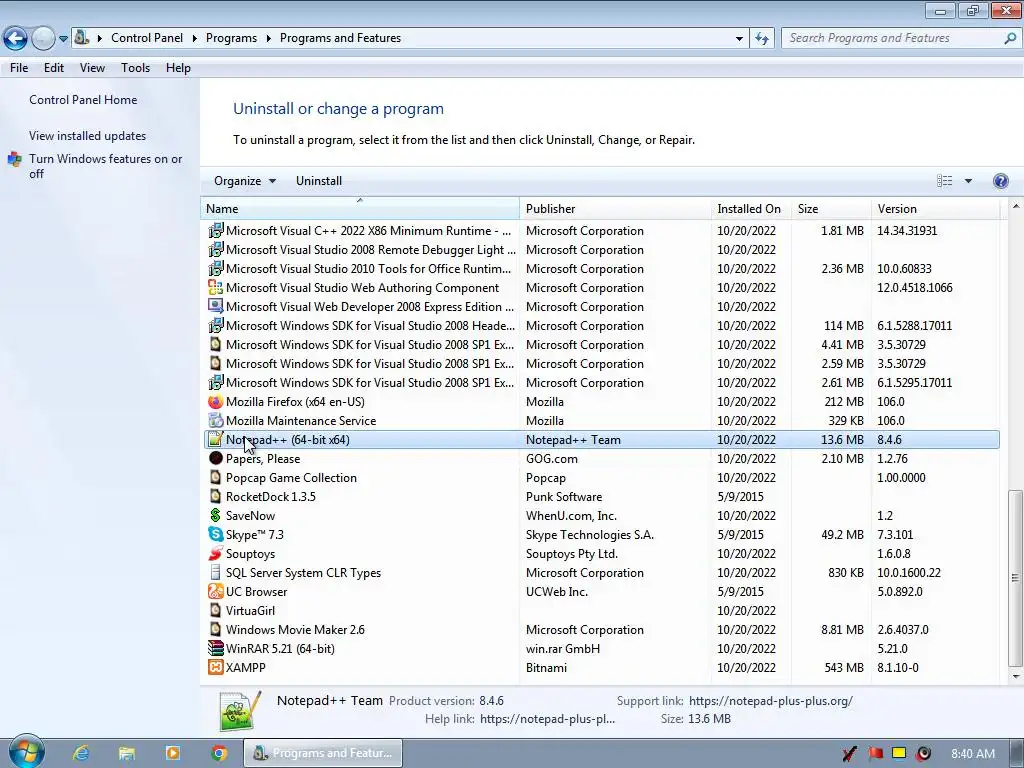Select the Microsoft Visual Studio Web Authoring Component icon
Screen dimensions: 1024x768
[215, 287]
